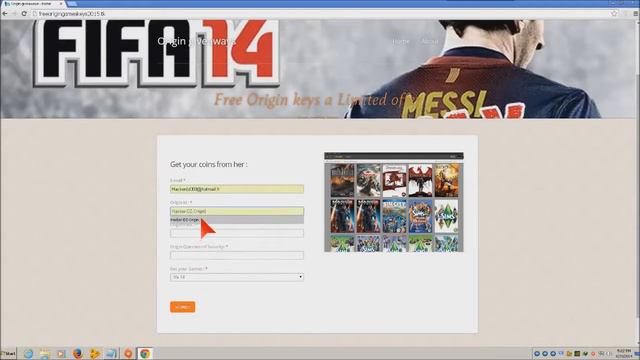The width and height of the screenshot is (640, 360).
Task: Open File Explorer from the taskbar
Action: [x=44, y=353]
